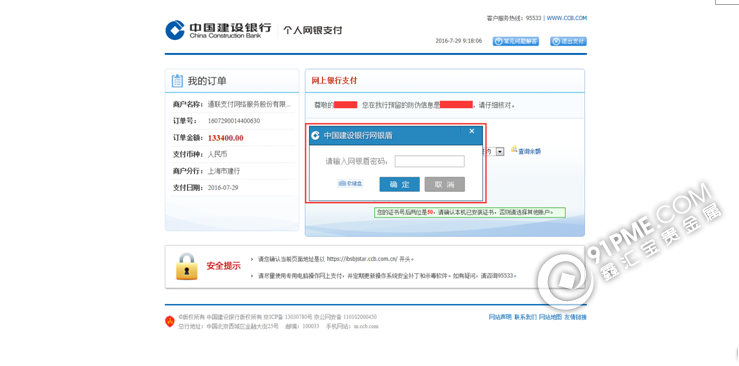739x366 pixels.
Task: Click the 人民币 currency value
Action: 218,154
